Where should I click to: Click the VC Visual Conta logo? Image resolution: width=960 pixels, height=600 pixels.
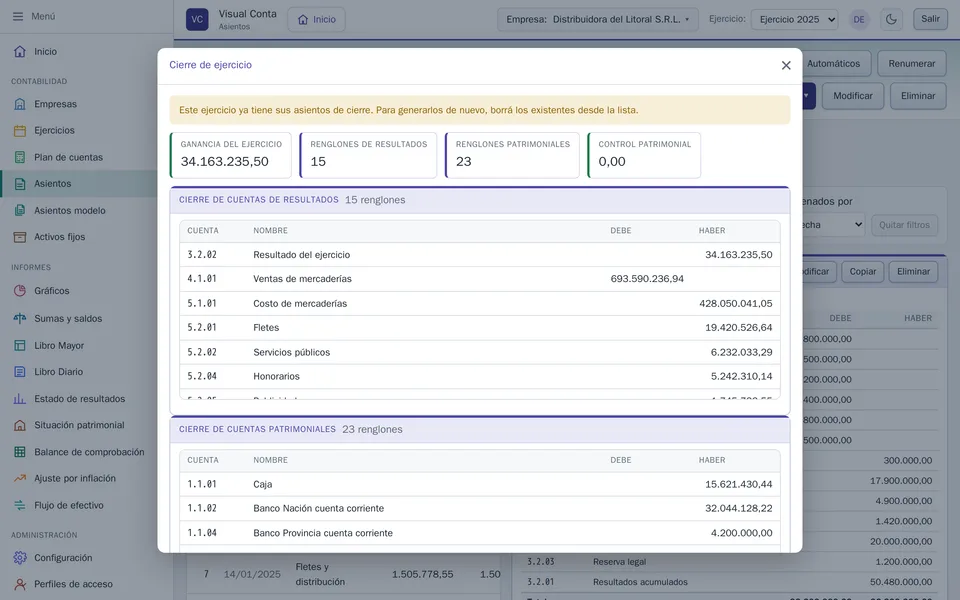click(197, 19)
